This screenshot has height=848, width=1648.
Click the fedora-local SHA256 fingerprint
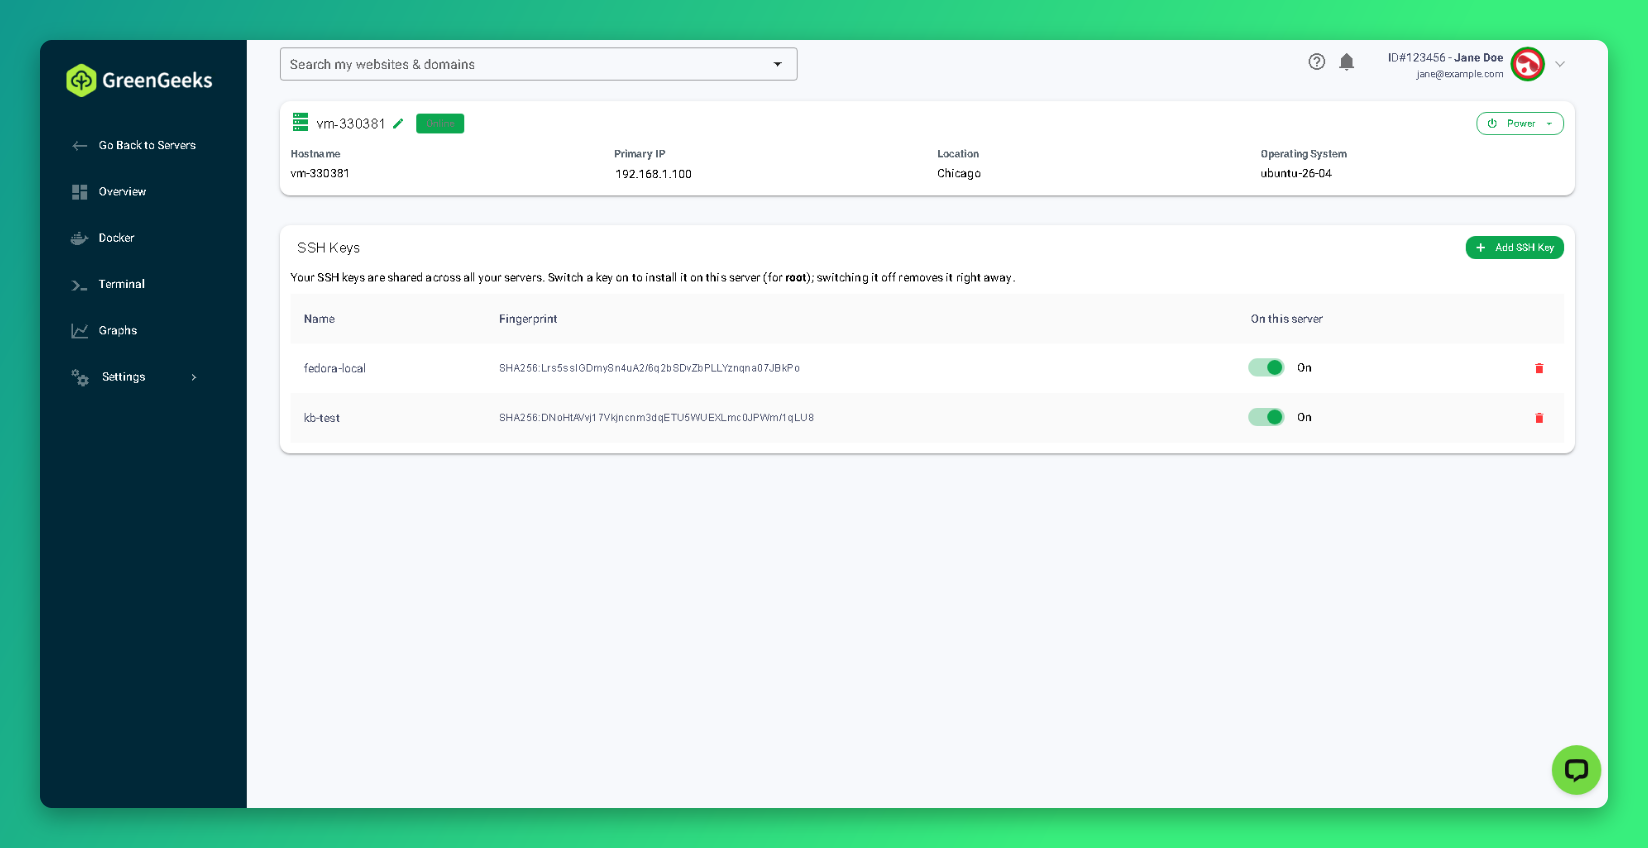[x=649, y=369]
